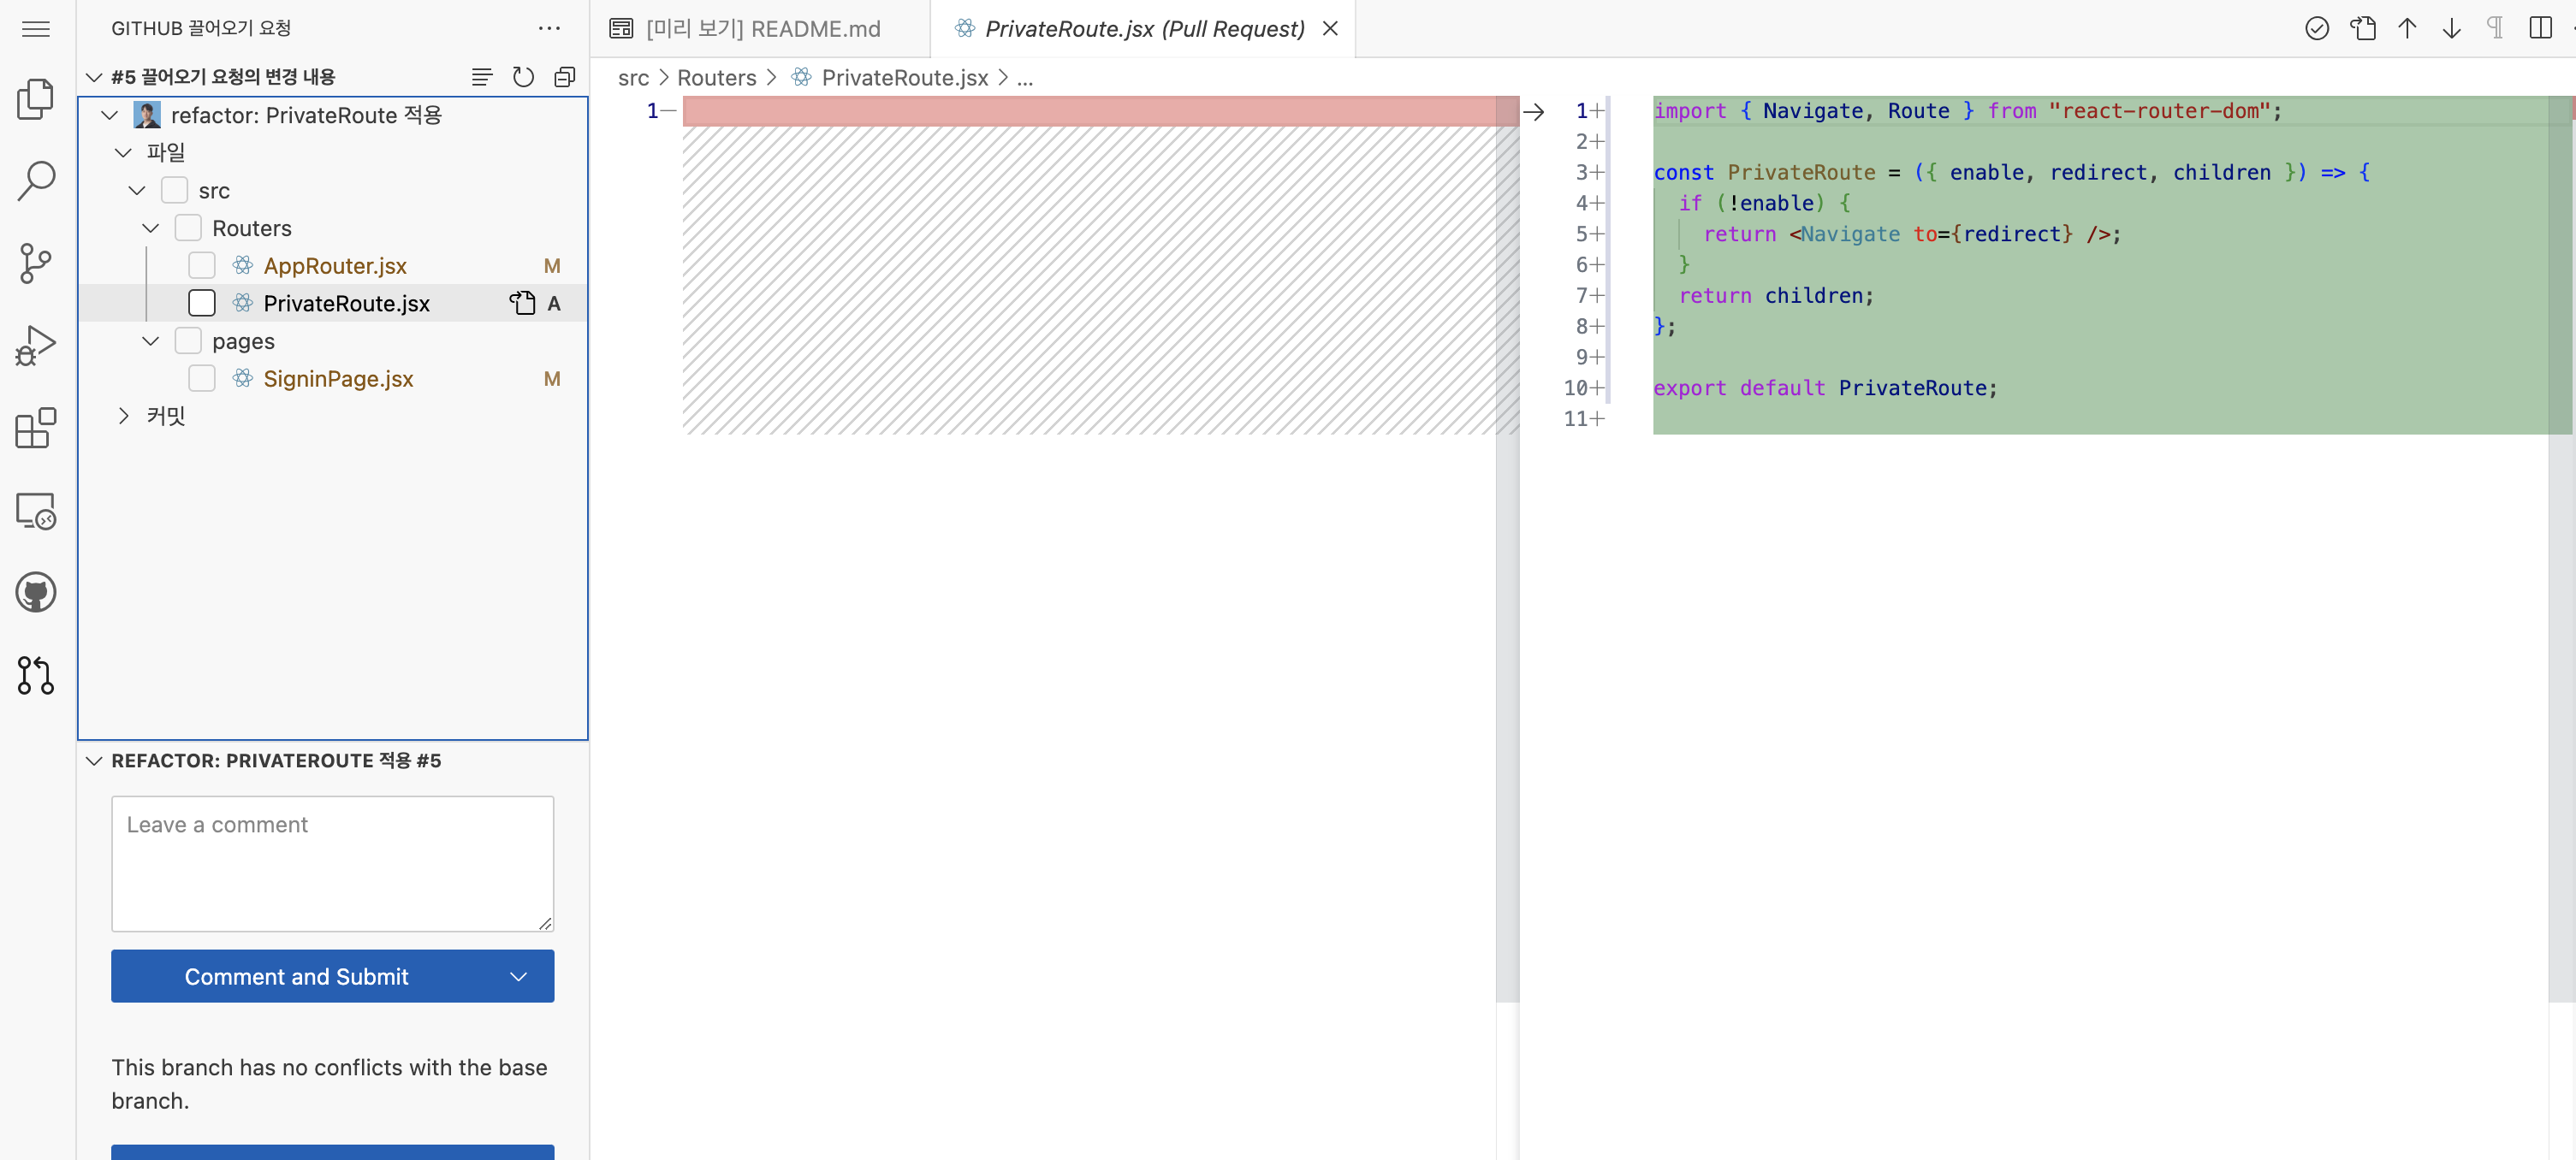Check the PrivateRoute.jsx viewed checkbox
The height and width of the screenshot is (1160, 2576).
point(202,303)
